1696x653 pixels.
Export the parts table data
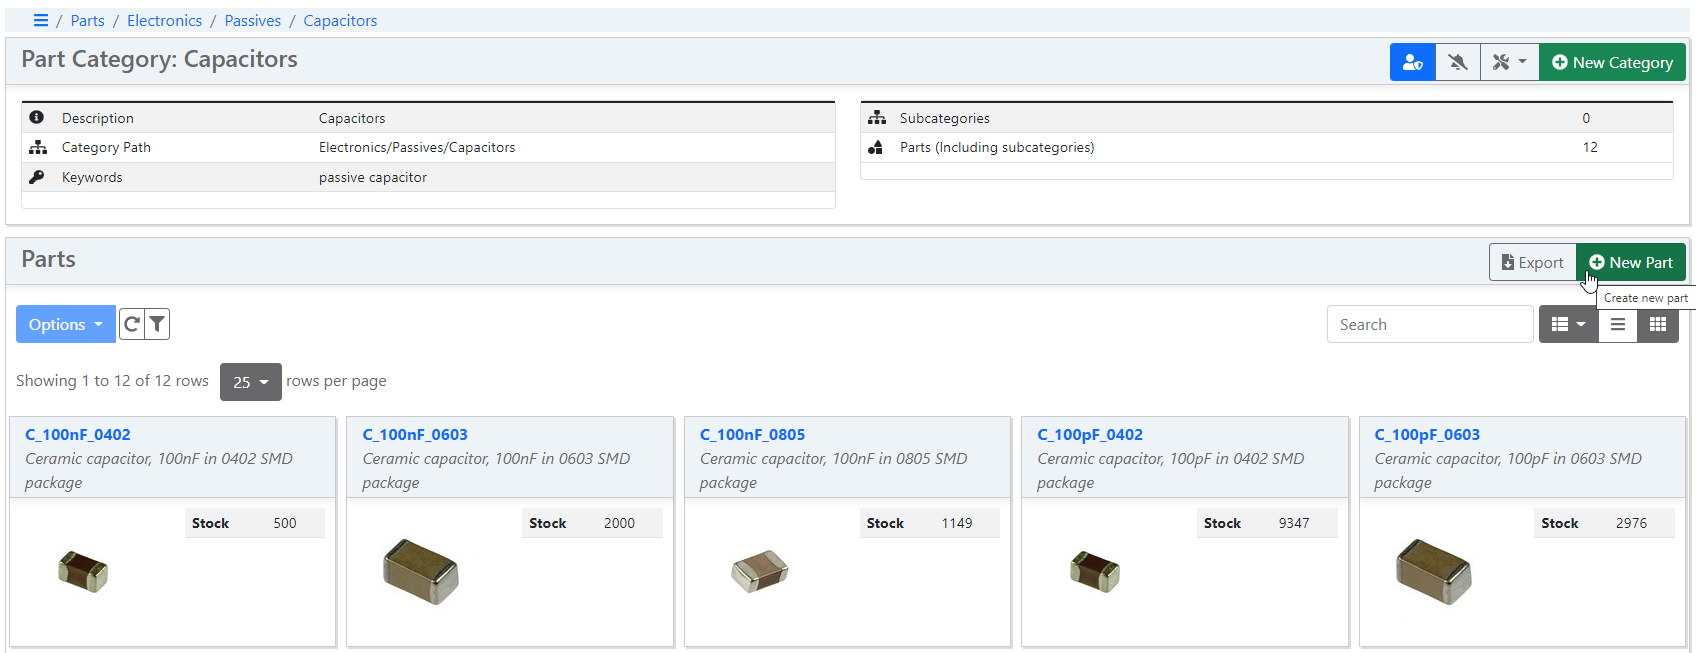tap(1532, 262)
